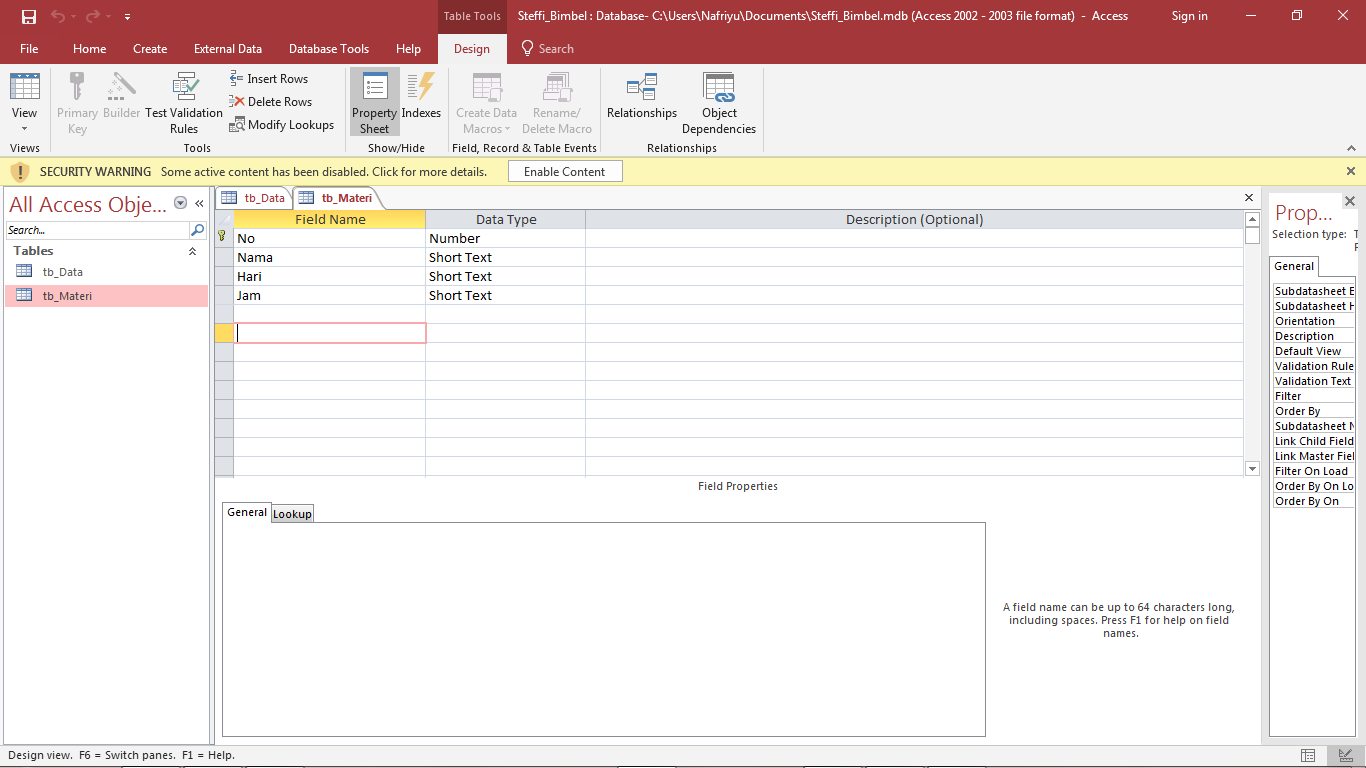Set Primary Key for the field
This screenshot has height=768, width=1366.
coord(77,104)
